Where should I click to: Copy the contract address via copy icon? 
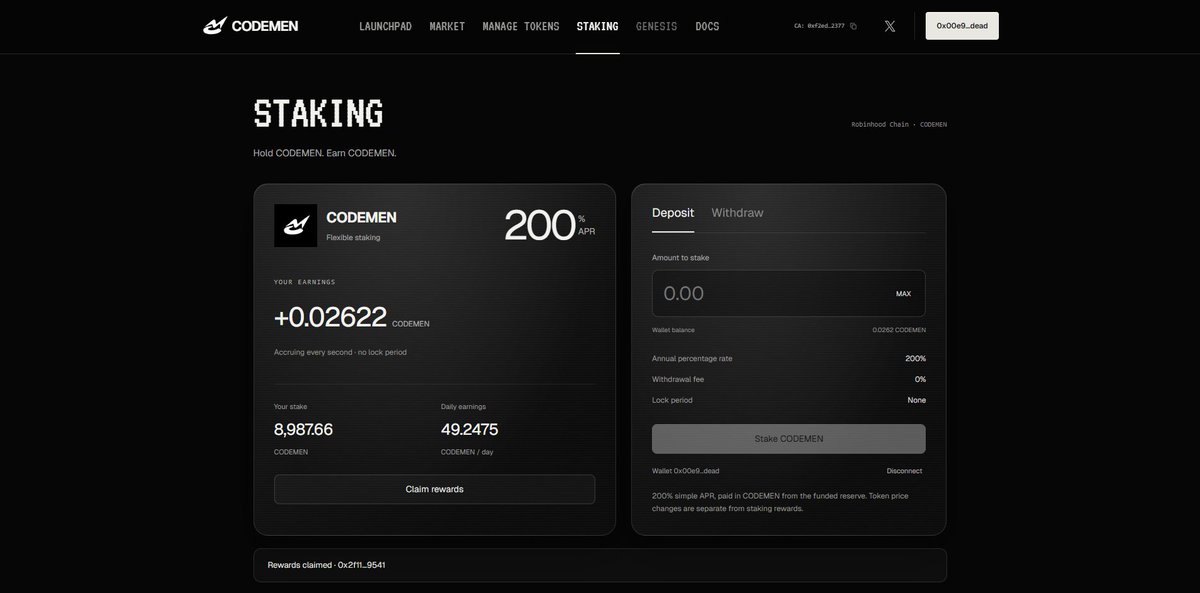click(x=853, y=26)
